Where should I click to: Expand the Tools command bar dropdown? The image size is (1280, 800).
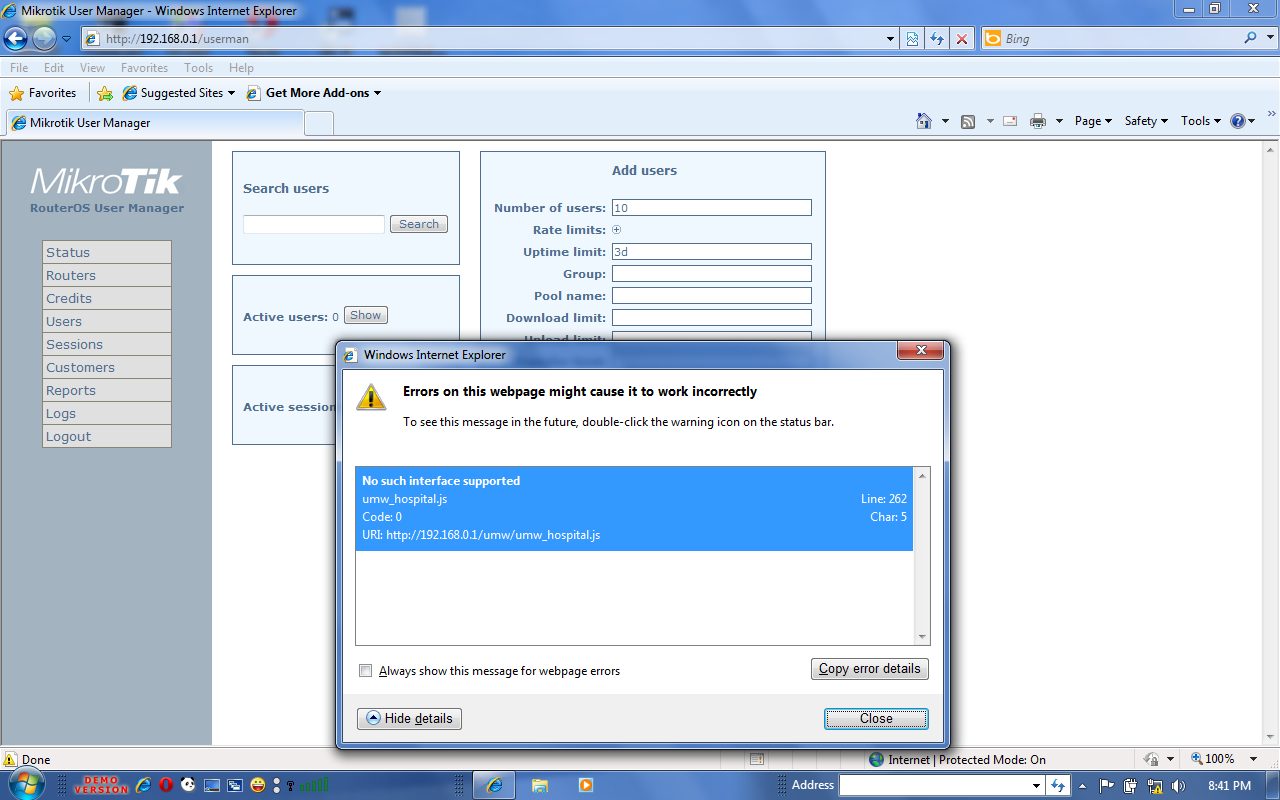pyautogui.click(x=1201, y=121)
